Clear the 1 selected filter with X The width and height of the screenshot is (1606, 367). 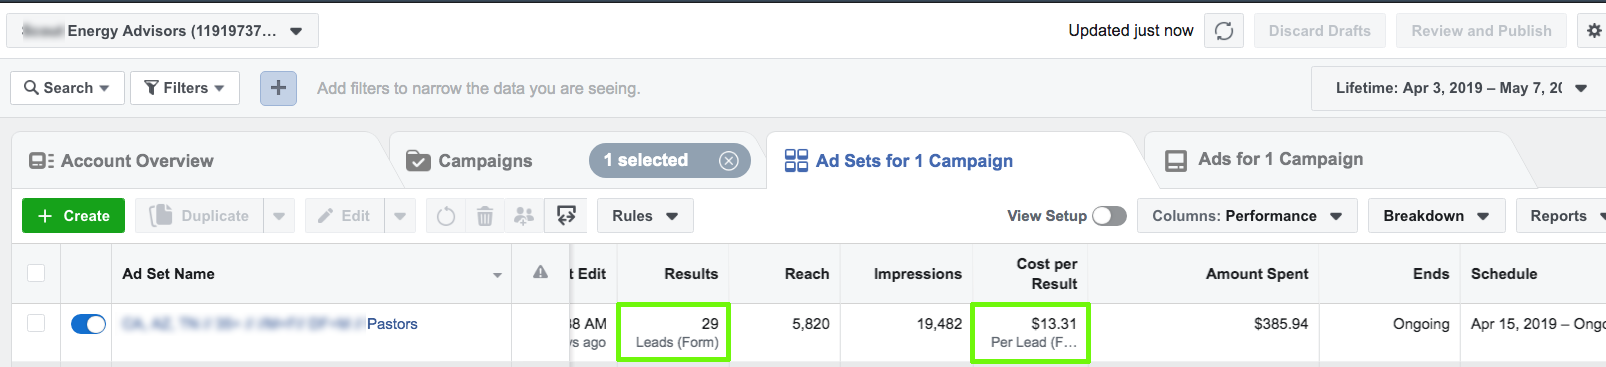tap(729, 160)
